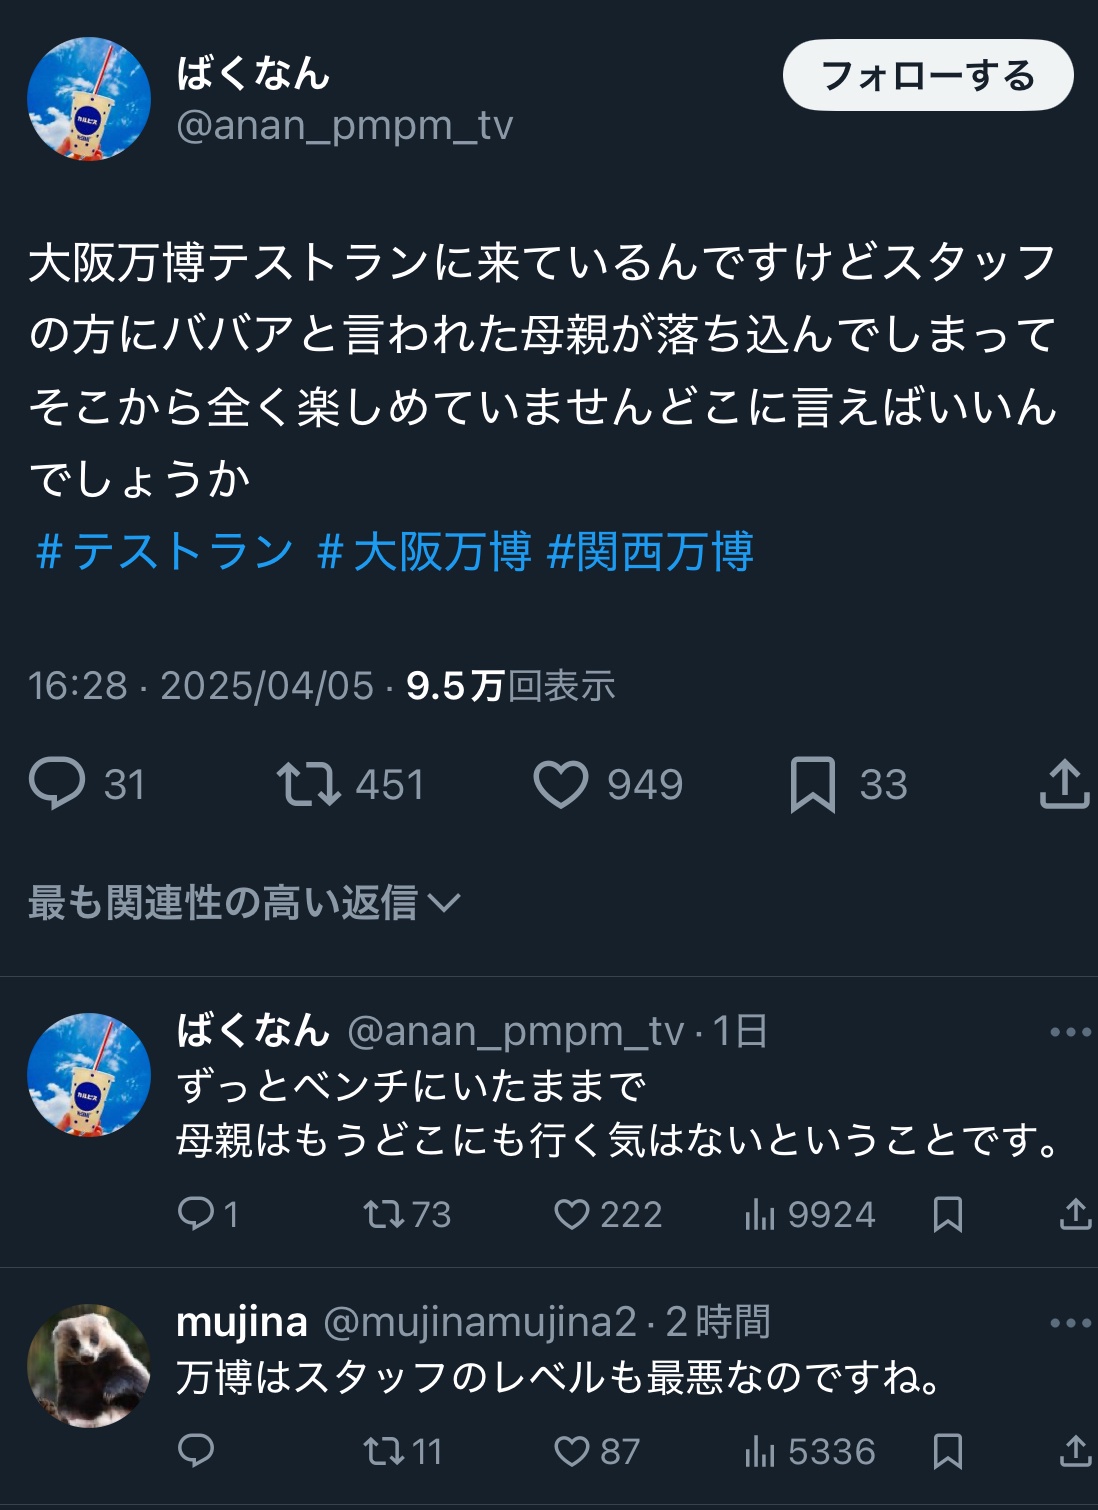Image resolution: width=1098 pixels, height=1510 pixels.
Task: Repost ばくなん's reply with 73 reposts
Action: point(383,1214)
